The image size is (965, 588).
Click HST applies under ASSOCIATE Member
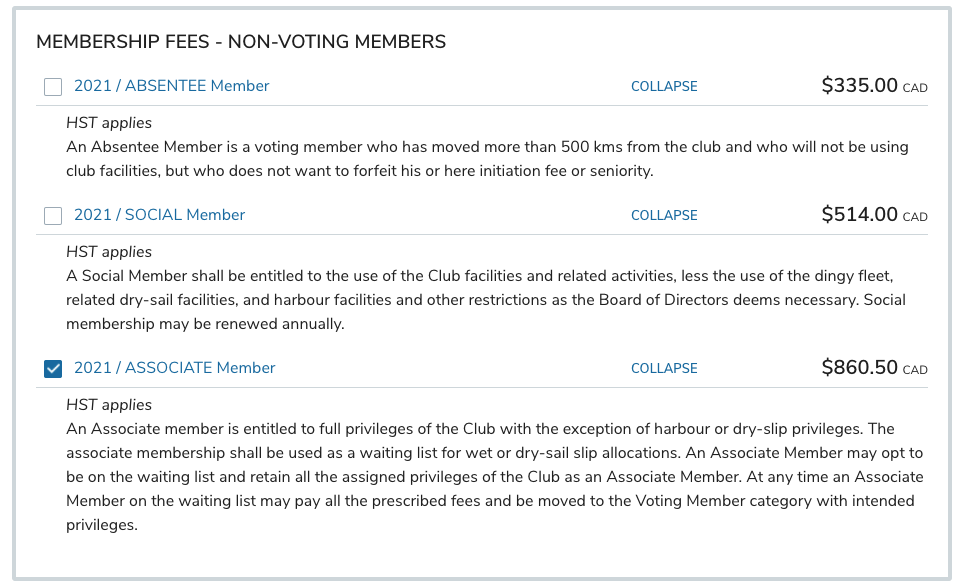[x=109, y=405]
